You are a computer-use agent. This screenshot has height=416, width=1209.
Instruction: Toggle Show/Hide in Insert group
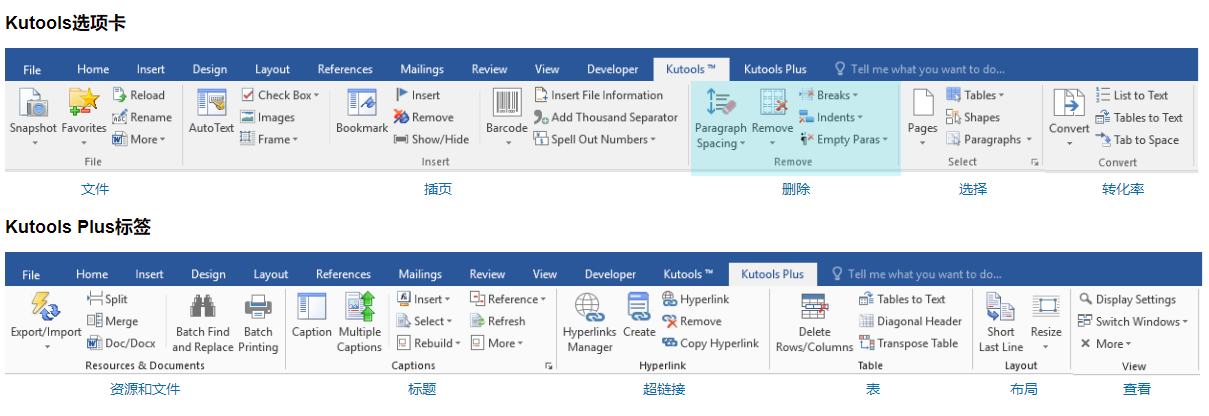[431, 139]
